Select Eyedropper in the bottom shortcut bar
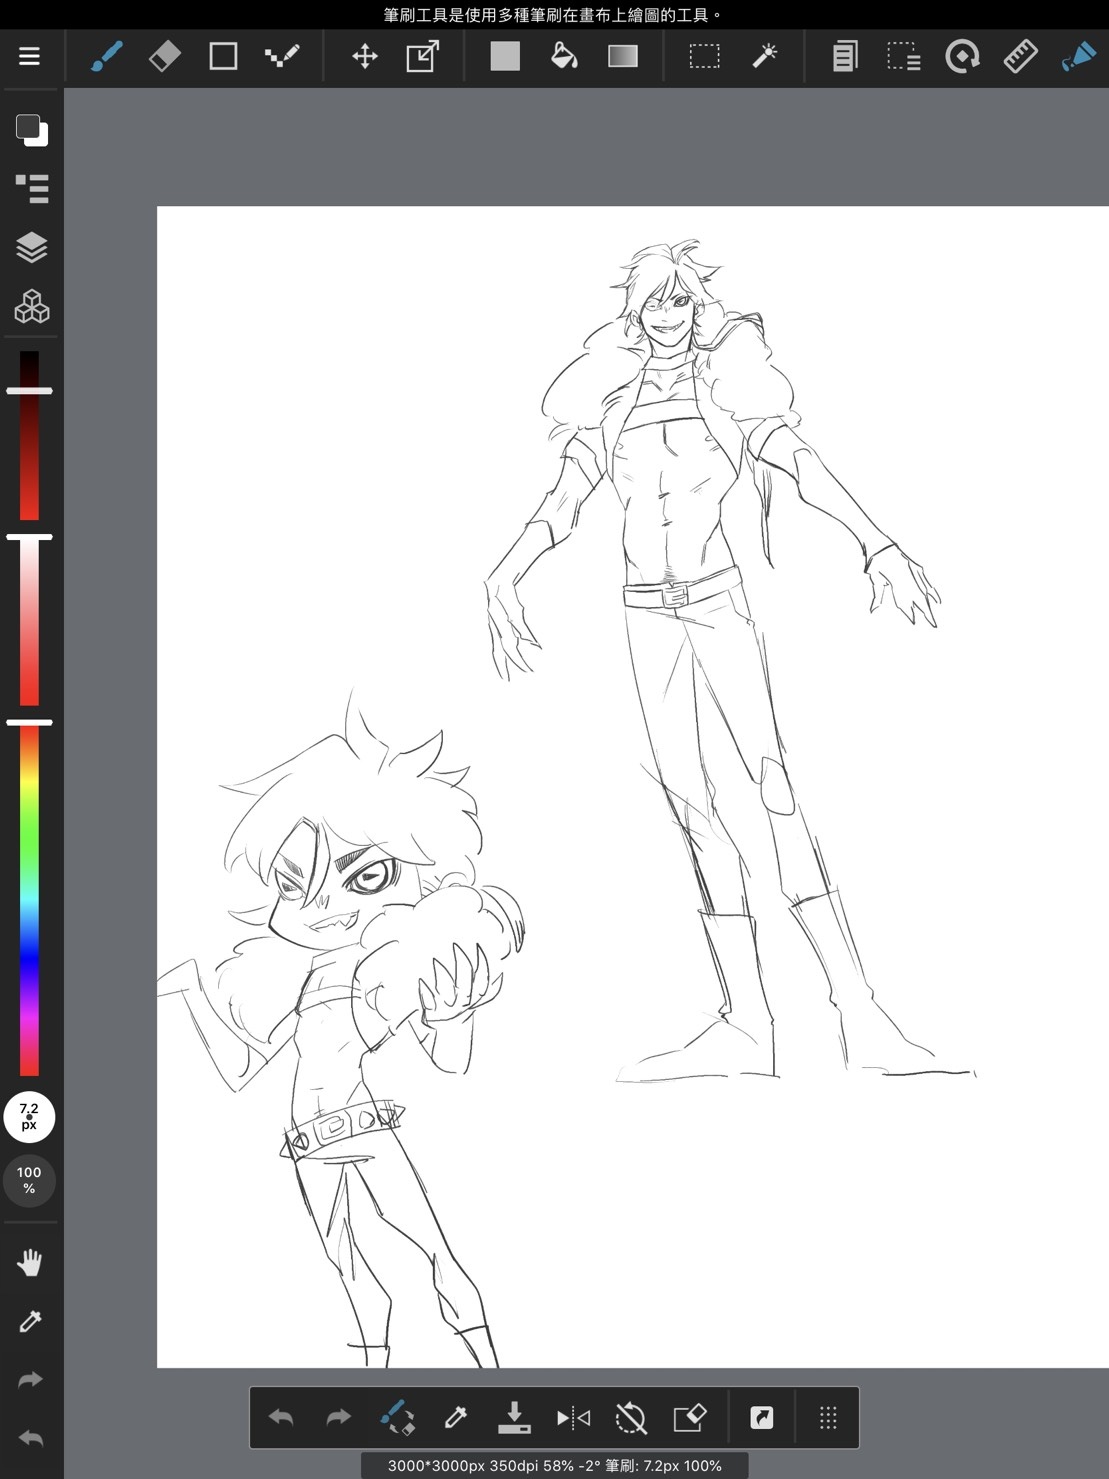The height and width of the screenshot is (1479, 1109). tap(455, 1417)
